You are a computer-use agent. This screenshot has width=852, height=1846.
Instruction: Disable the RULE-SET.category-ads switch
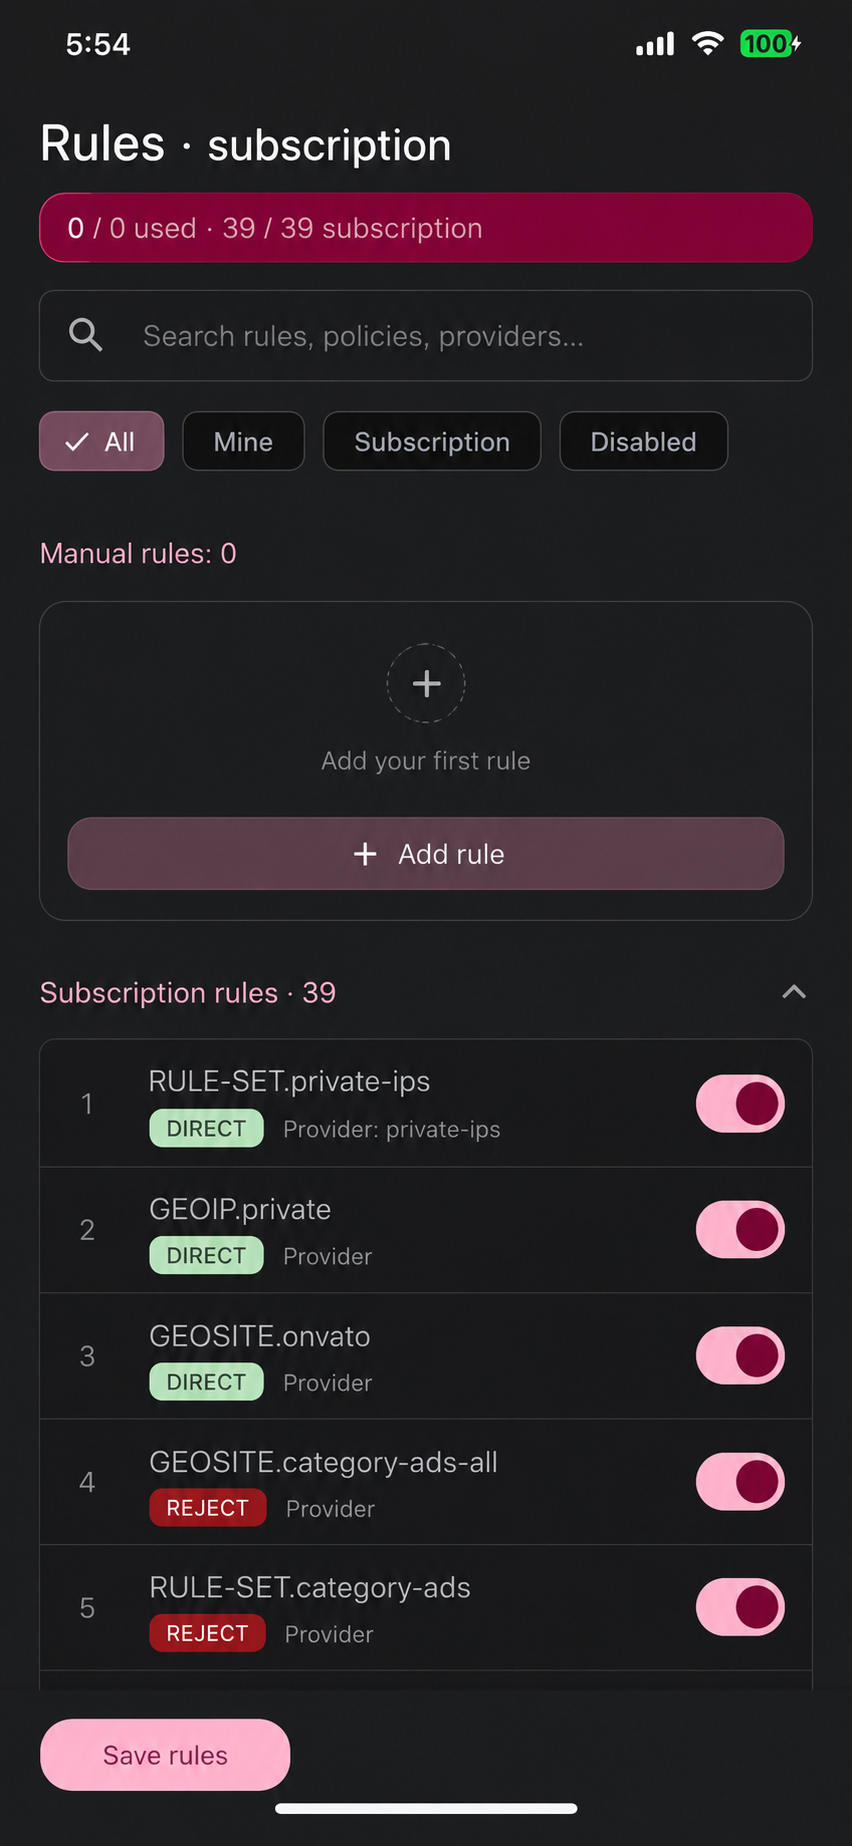pos(740,1608)
